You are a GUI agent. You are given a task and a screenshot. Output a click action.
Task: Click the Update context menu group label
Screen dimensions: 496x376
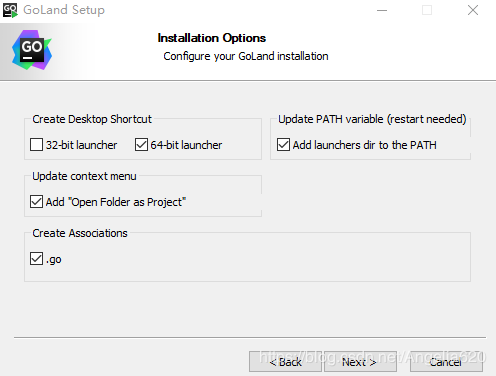84,176
